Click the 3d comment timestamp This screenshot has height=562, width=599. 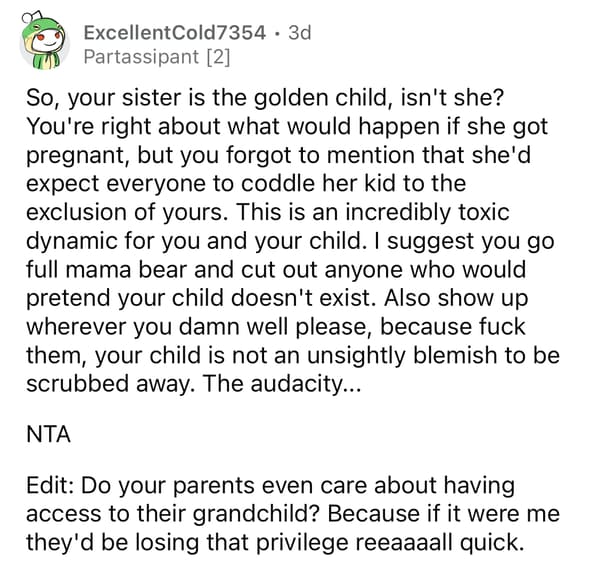pyautogui.click(x=300, y=32)
